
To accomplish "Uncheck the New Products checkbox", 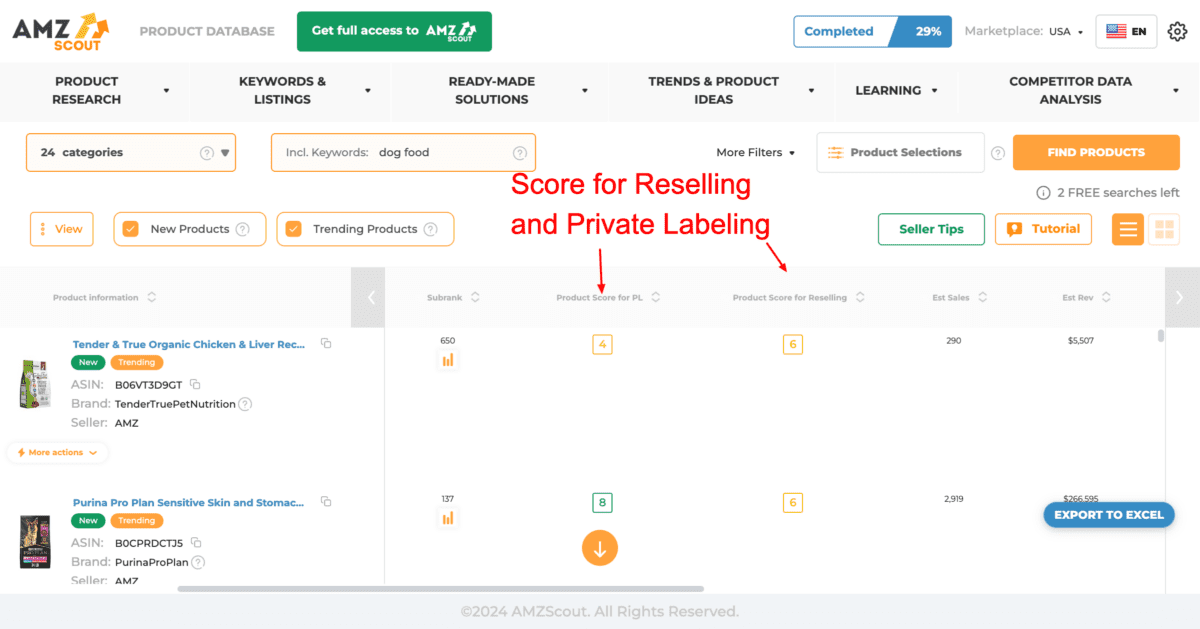I will [x=130, y=229].
